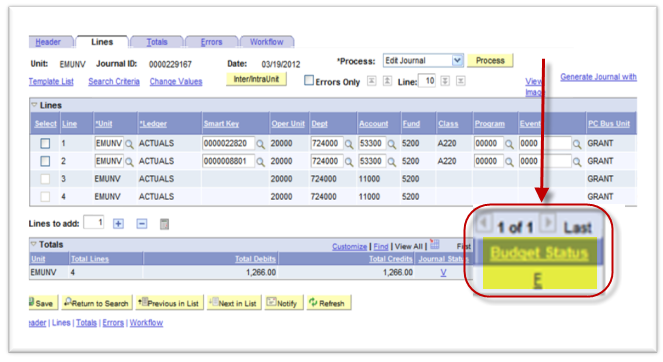The width and height of the screenshot is (663, 362).
Task: Select the checkbox for line 3
Action: click(x=45, y=179)
